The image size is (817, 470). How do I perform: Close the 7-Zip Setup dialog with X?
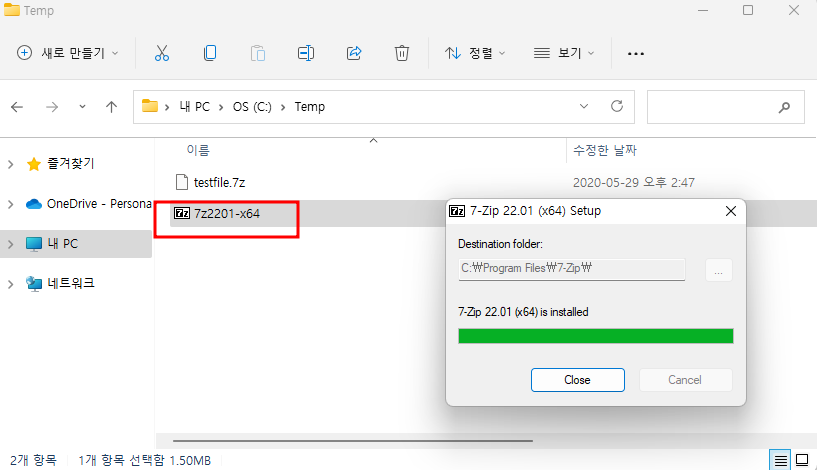coord(731,211)
